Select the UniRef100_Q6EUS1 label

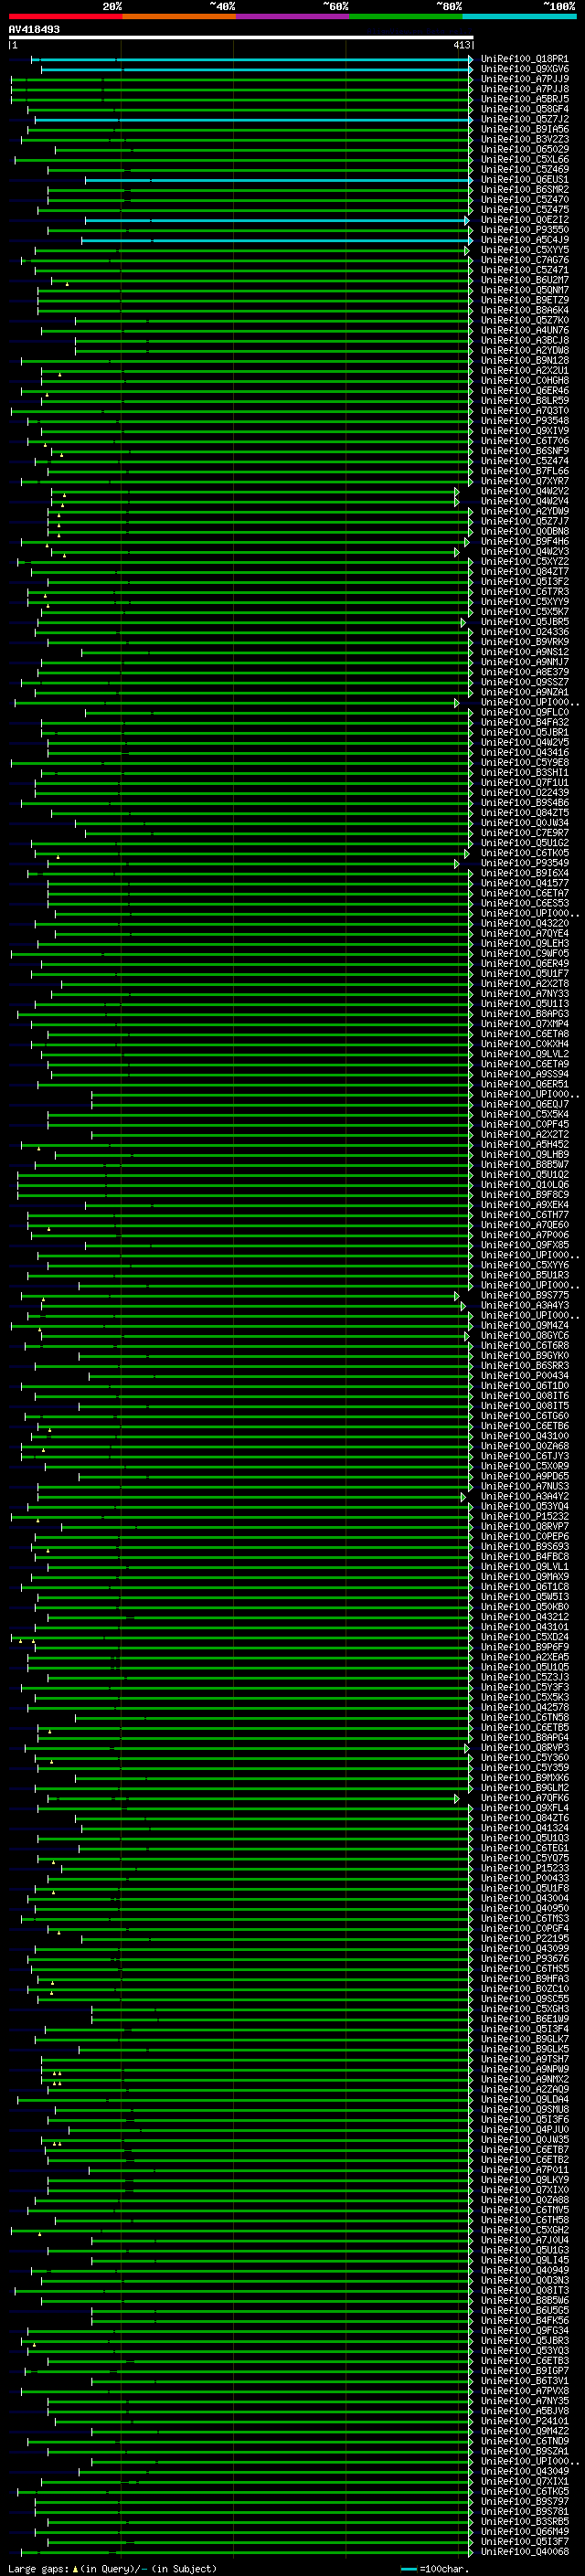(x=524, y=179)
